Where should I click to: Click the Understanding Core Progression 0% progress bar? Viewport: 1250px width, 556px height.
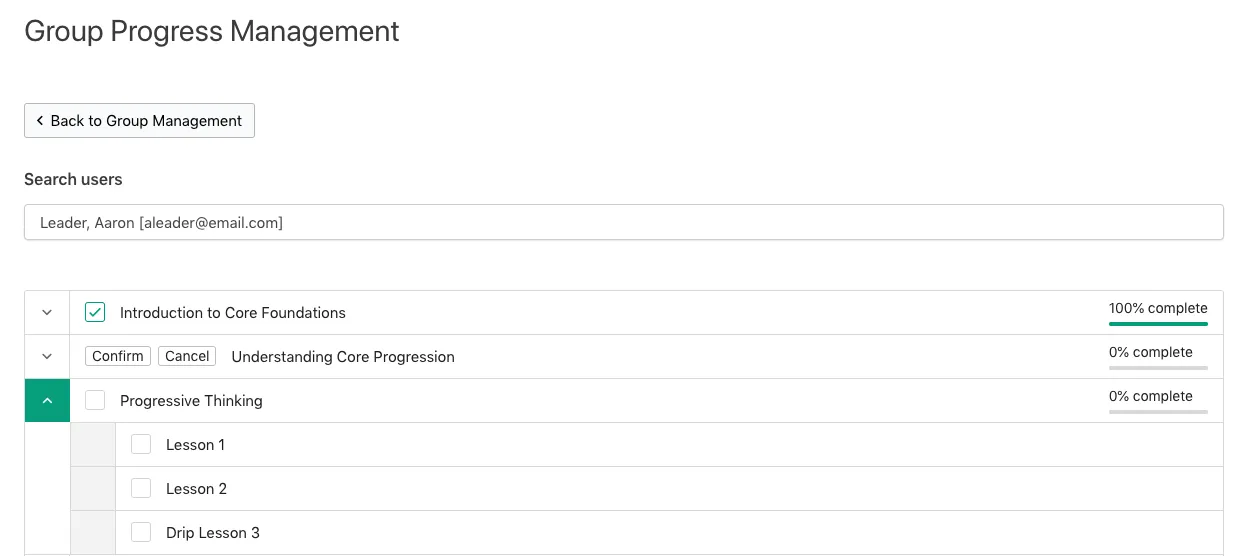[x=1158, y=368]
